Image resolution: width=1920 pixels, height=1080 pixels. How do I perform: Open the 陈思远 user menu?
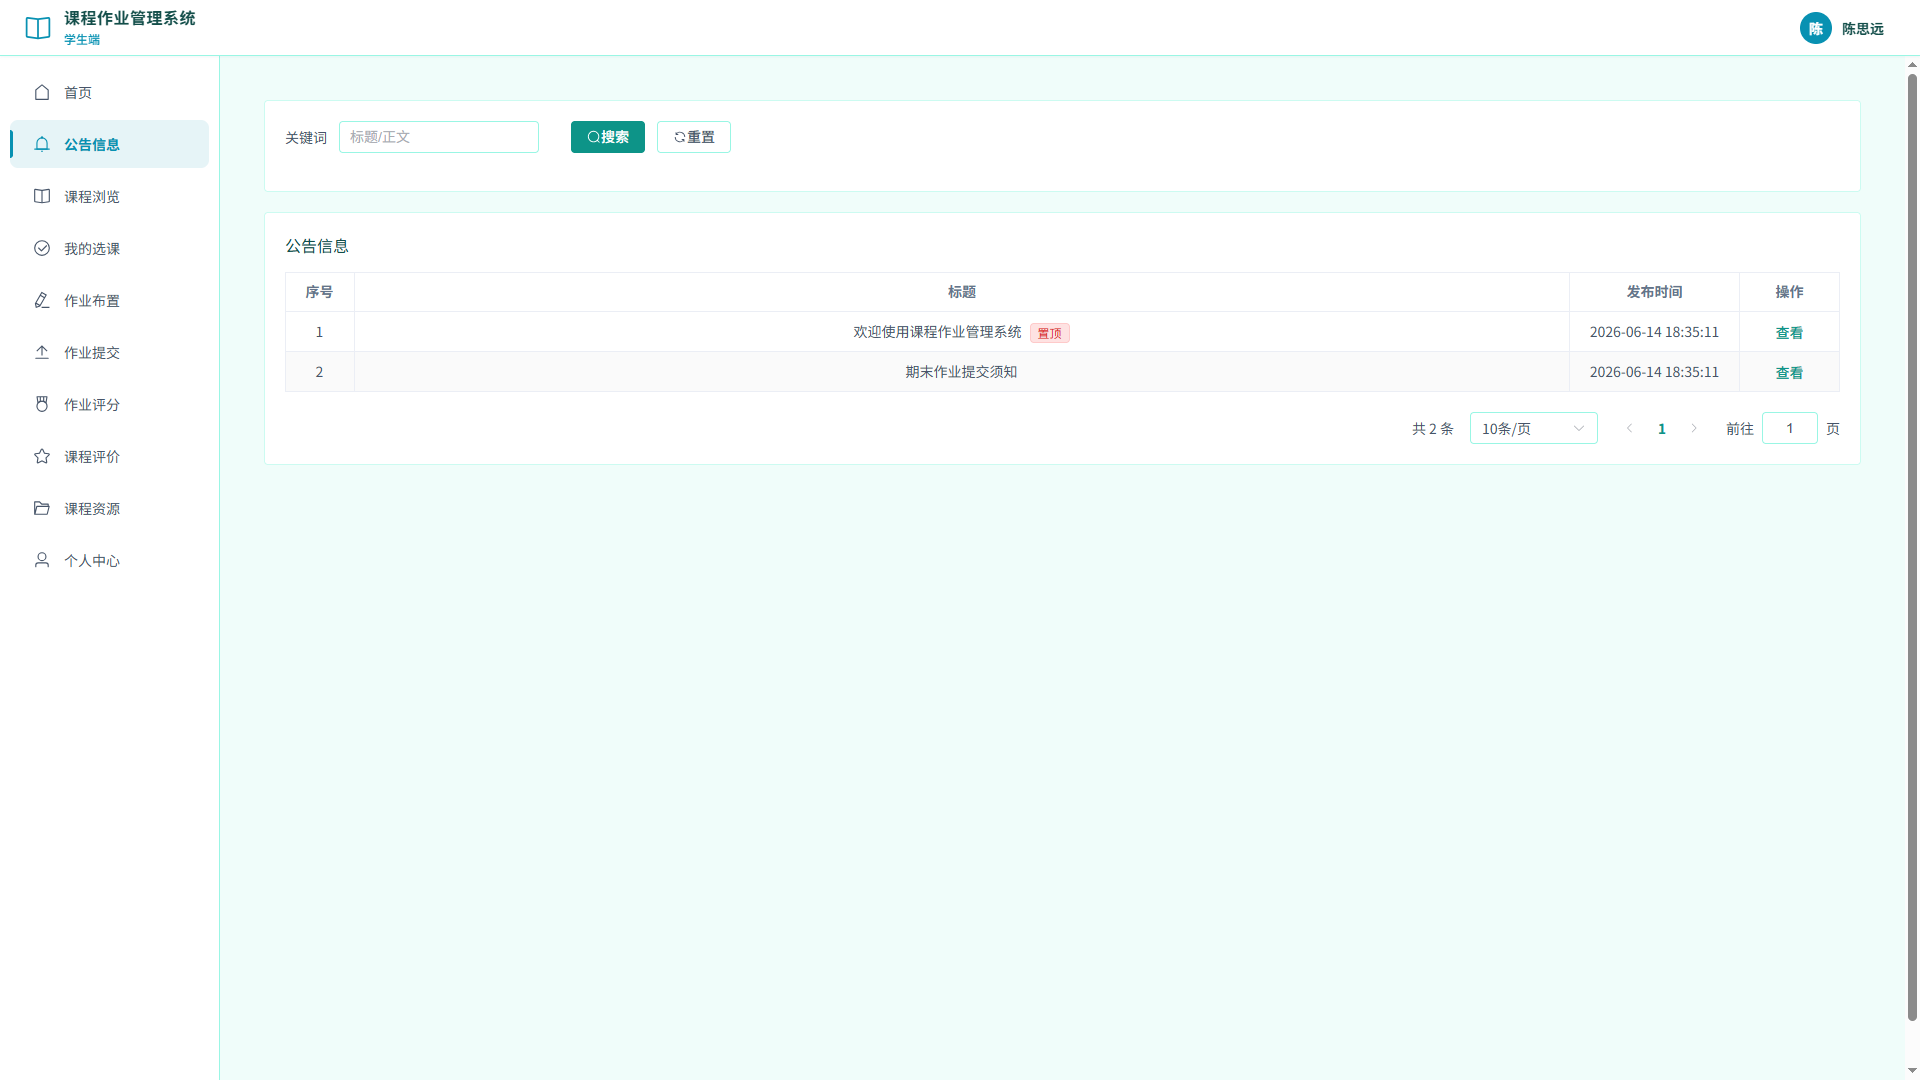point(1842,28)
